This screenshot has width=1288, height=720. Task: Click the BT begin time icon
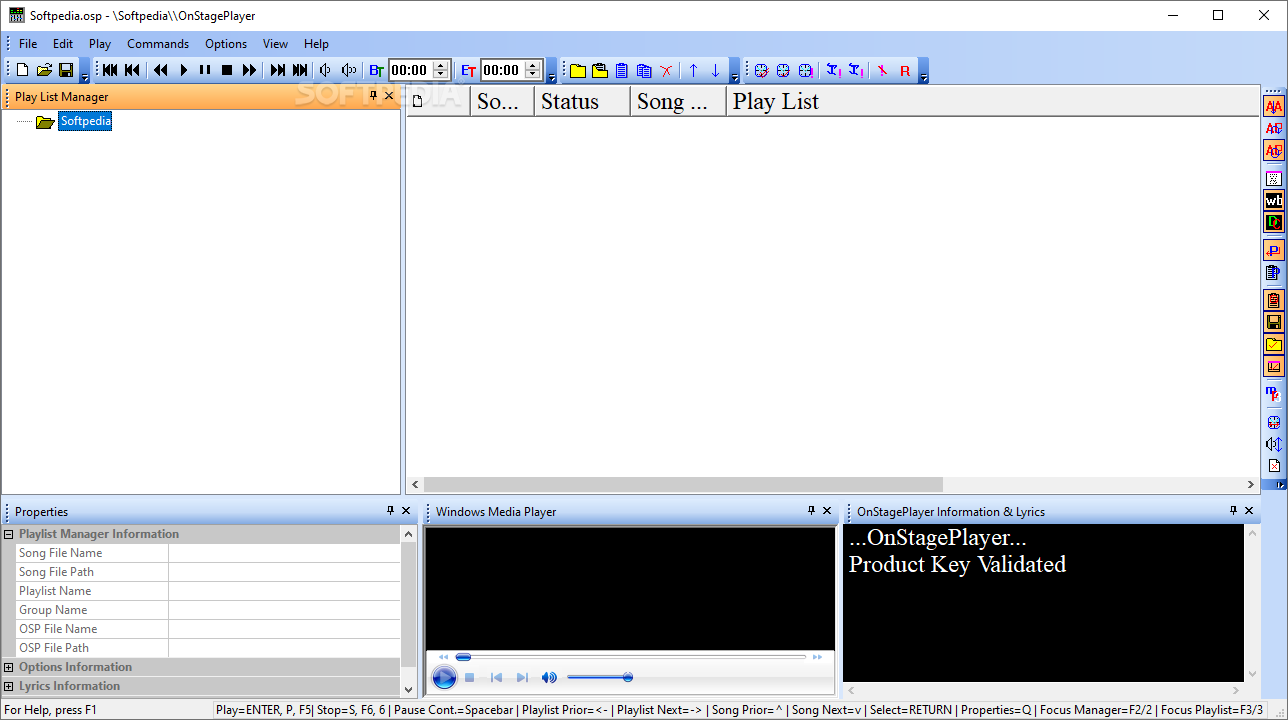pyautogui.click(x=376, y=70)
